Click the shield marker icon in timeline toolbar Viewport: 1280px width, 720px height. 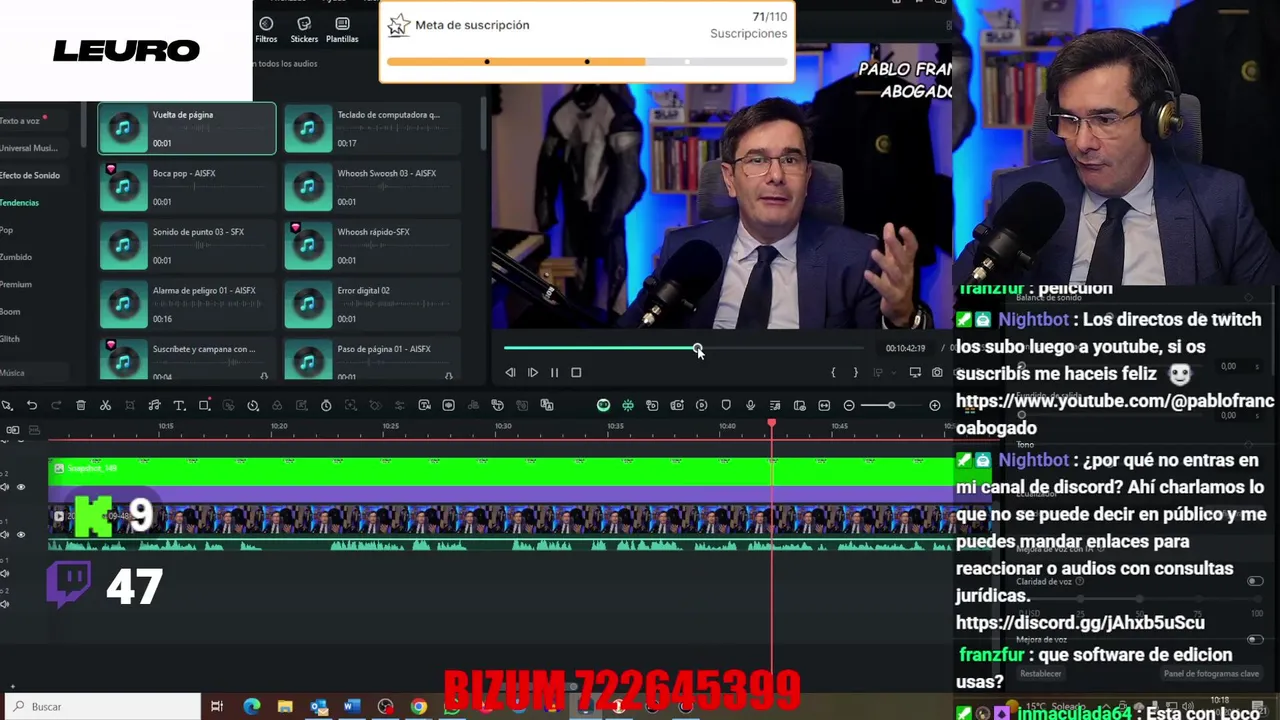click(x=726, y=405)
